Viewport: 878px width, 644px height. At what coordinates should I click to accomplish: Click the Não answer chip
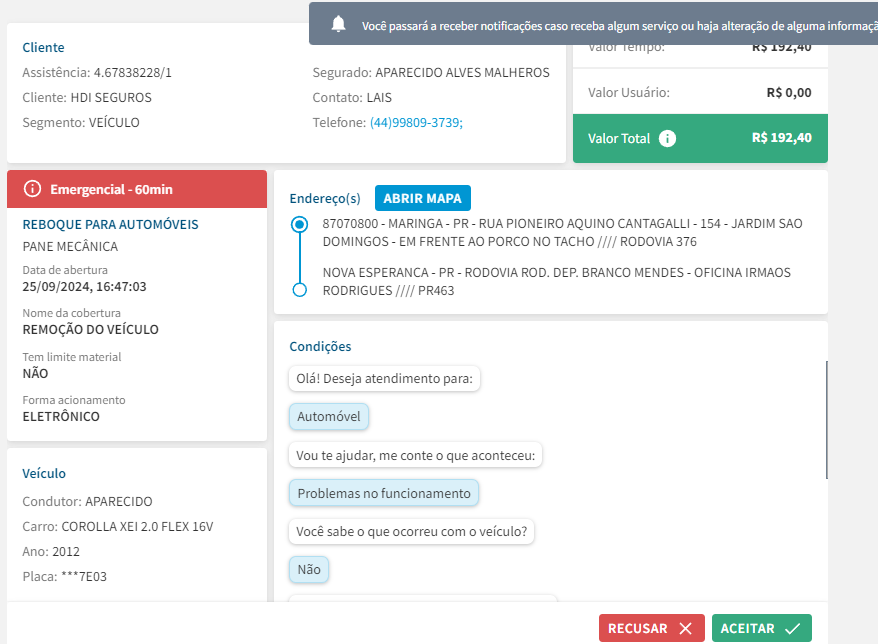pyautogui.click(x=309, y=570)
